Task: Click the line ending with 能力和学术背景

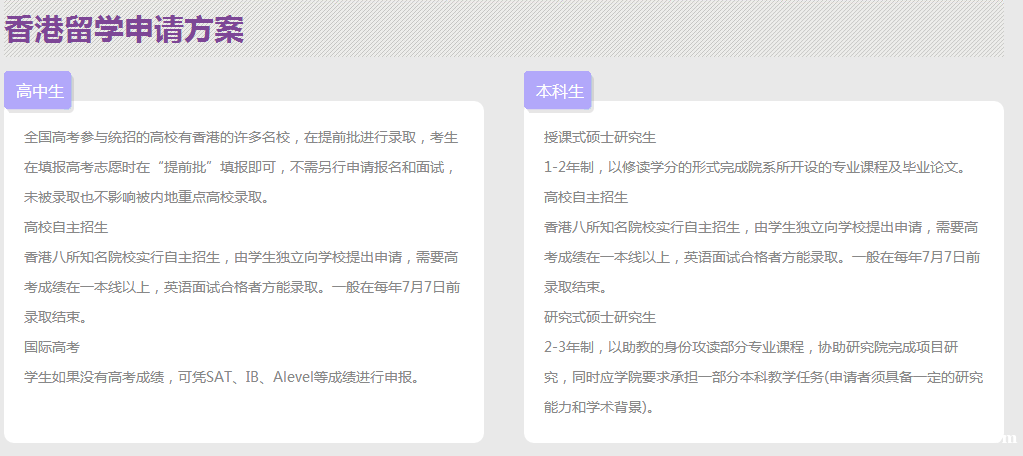Action: pos(600,407)
